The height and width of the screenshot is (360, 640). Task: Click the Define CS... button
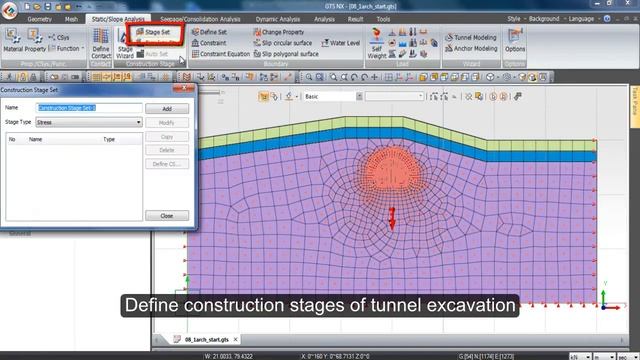167,164
